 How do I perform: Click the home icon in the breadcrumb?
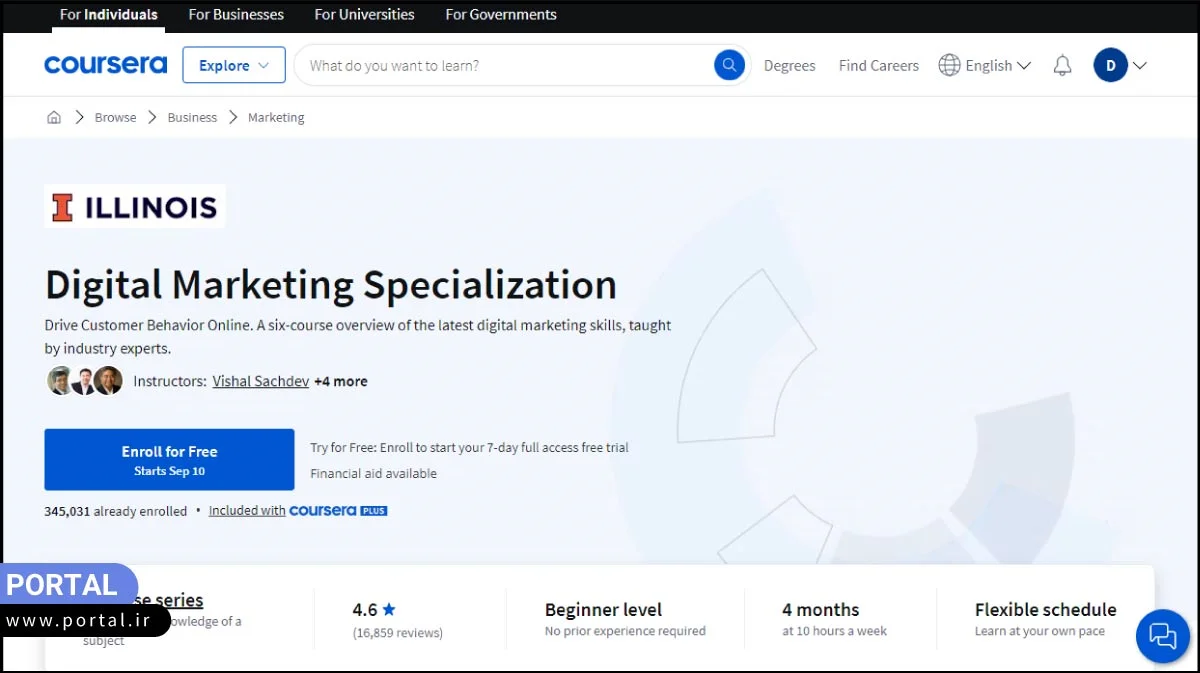(53, 116)
